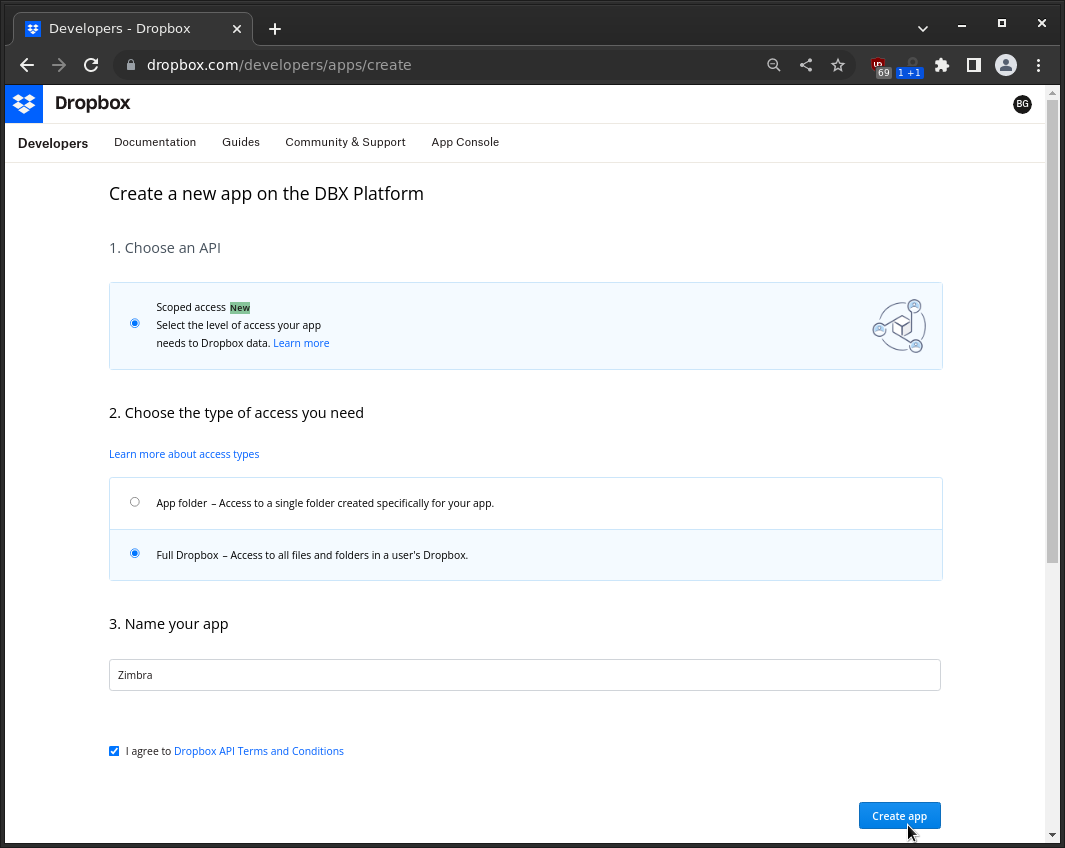Open the Documentation menu
1065x848 pixels.
click(x=155, y=142)
